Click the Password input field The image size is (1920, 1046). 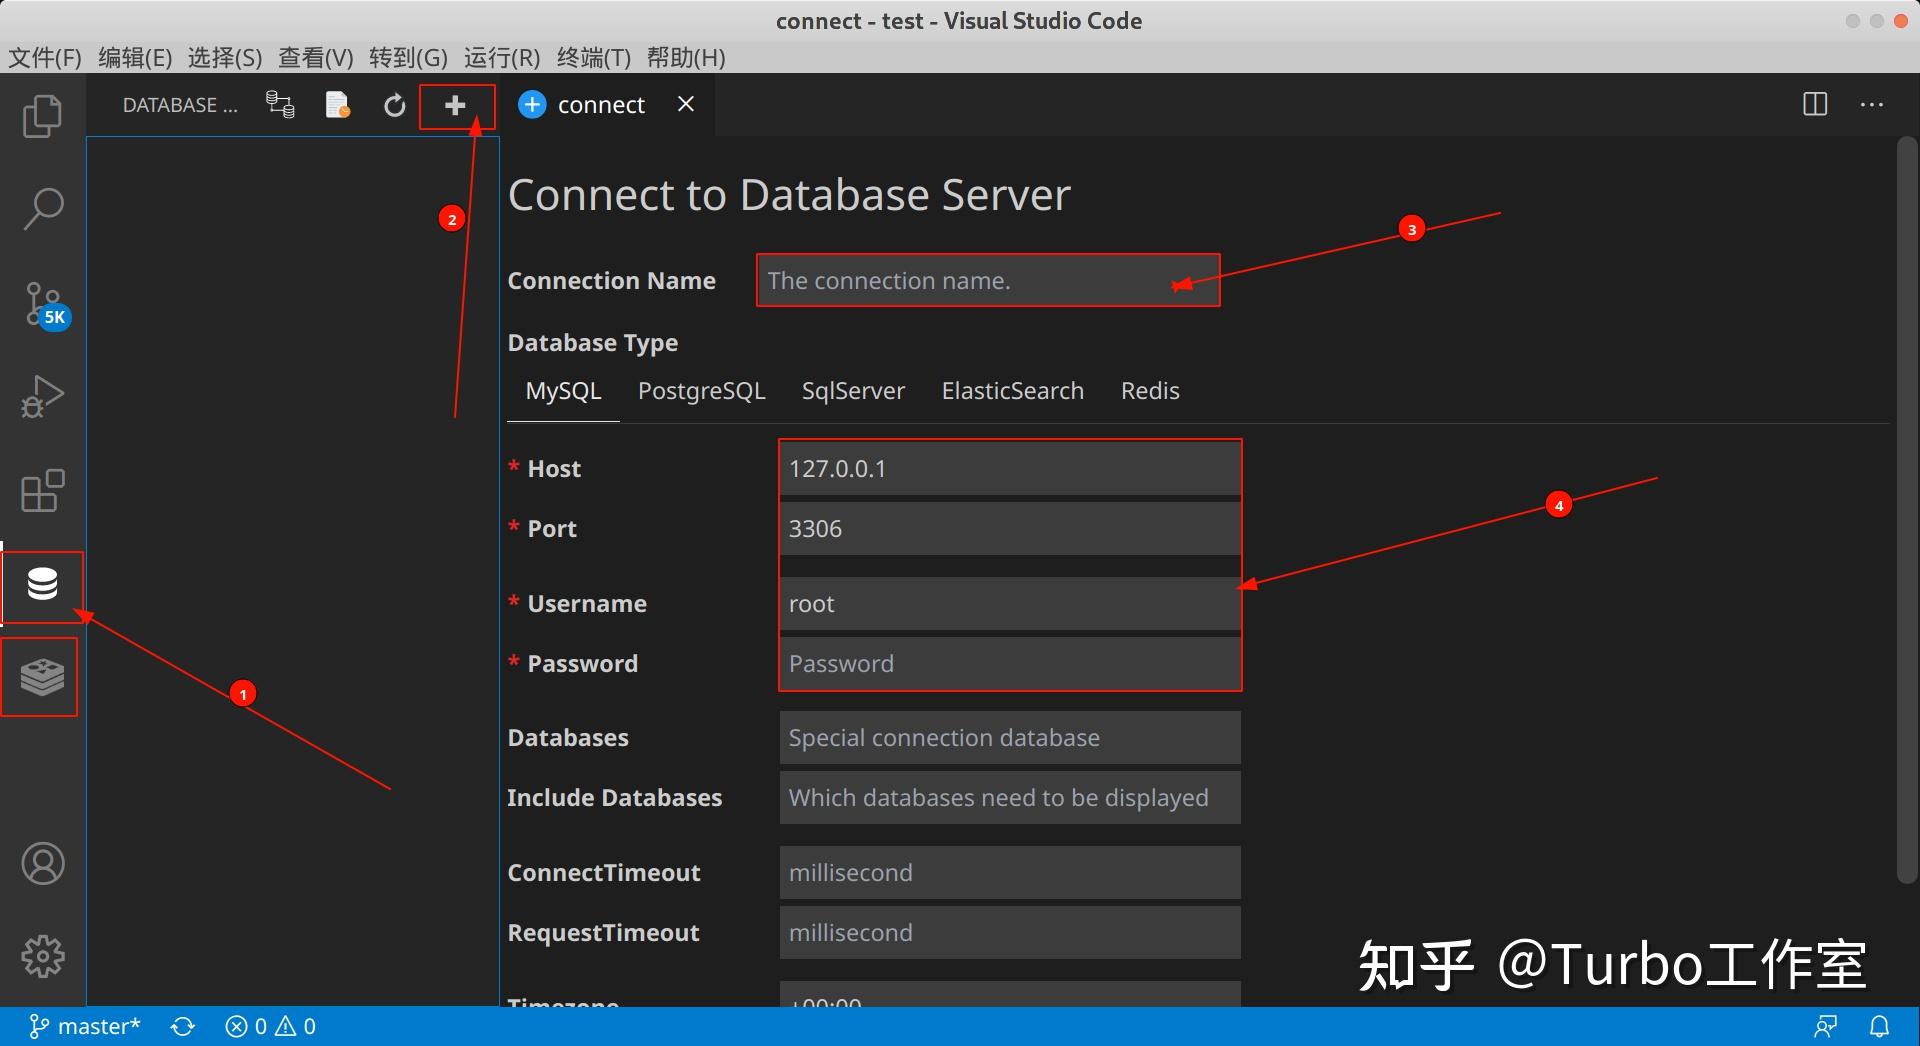[1008, 663]
